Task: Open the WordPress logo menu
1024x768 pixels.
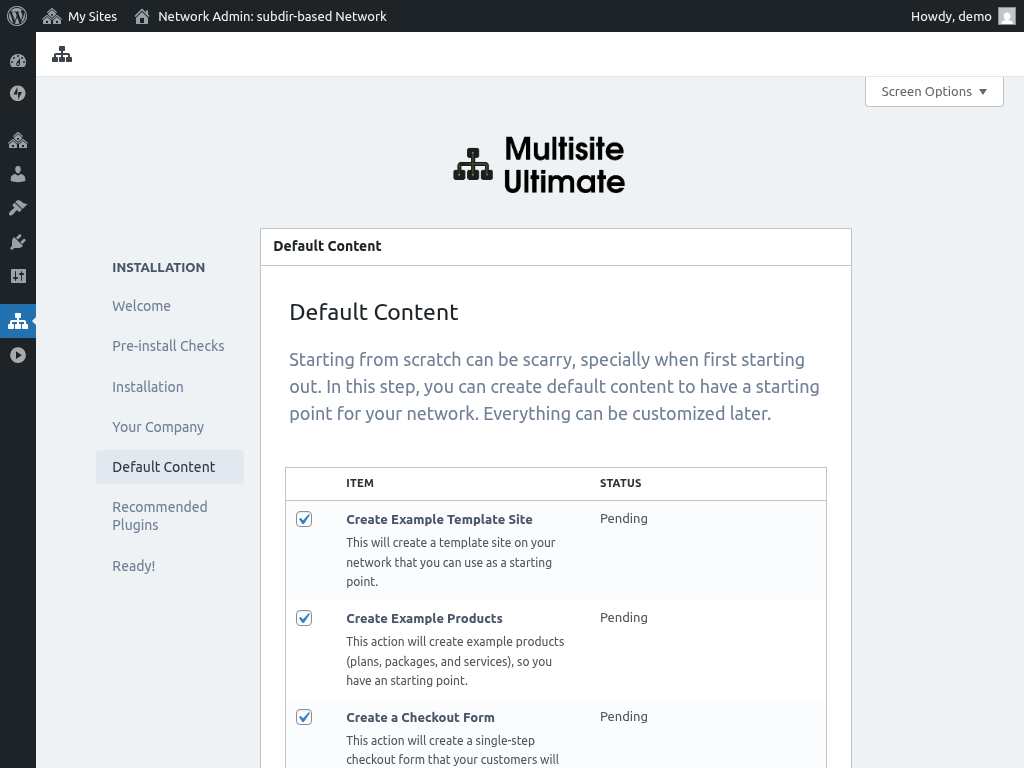Action: pyautogui.click(x=17, y=16)
